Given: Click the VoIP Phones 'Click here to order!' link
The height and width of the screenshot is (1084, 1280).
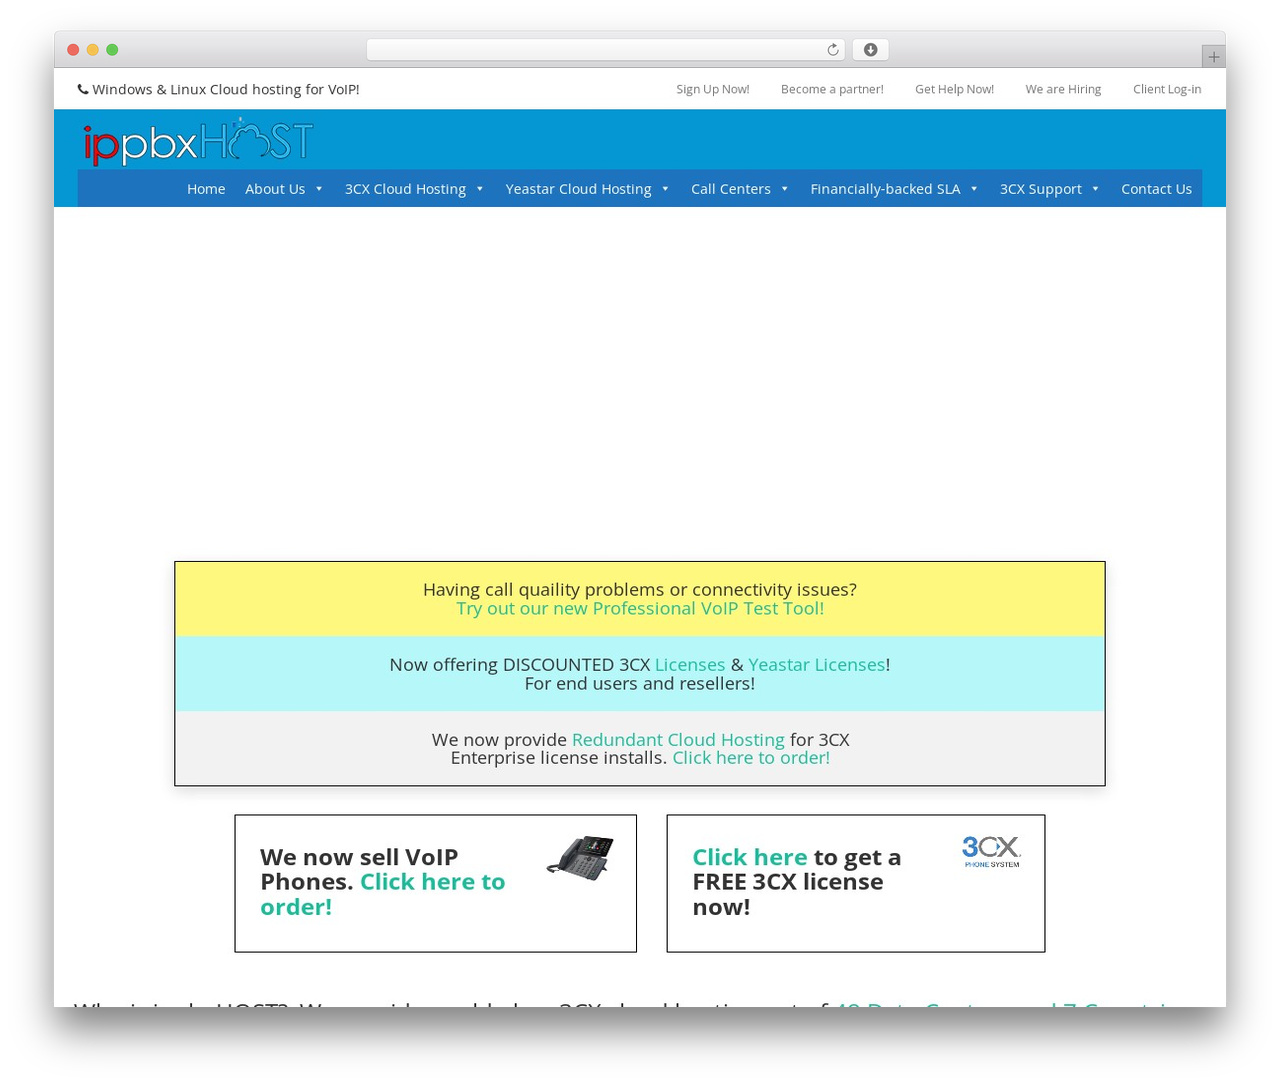Looking at the screenshot, I should 382,894.
